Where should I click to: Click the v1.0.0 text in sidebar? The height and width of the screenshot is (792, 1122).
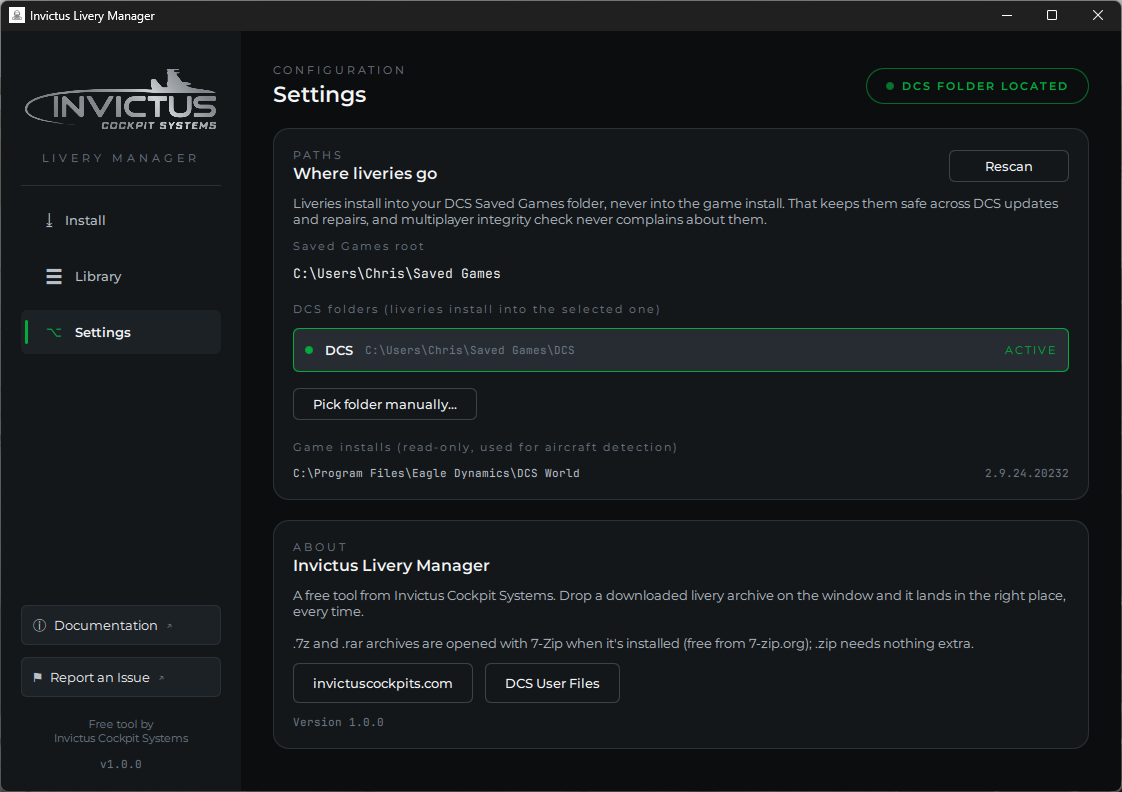pos(121,764)
